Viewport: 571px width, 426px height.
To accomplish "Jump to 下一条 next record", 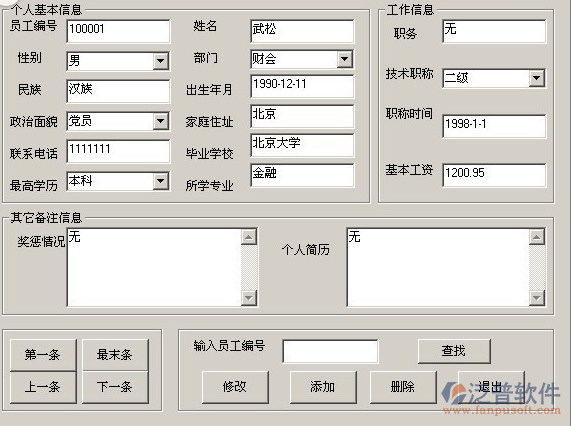I will [x=115, y=387].
